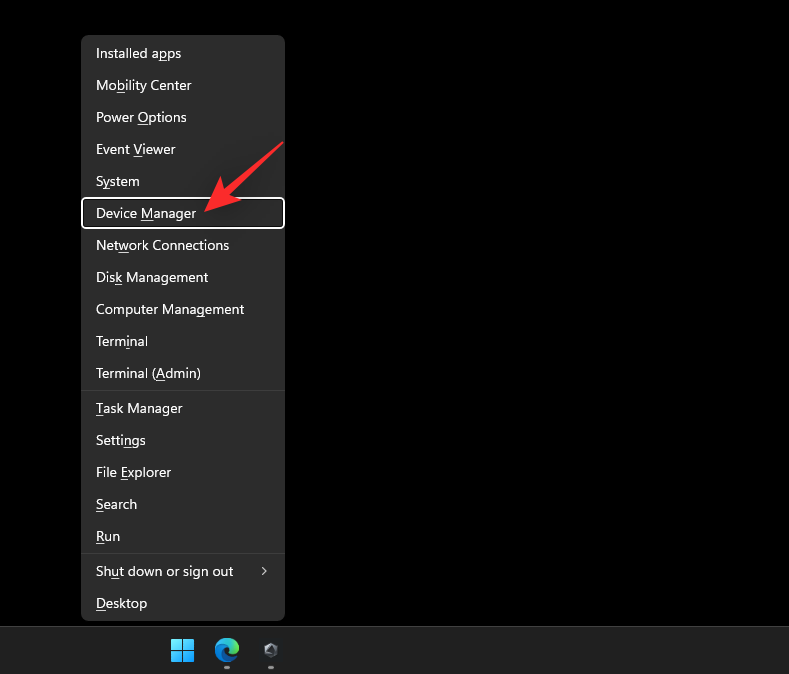The width and height of the screenshot is (789, 674).
Task: Click the Windows Start button
Action: [x=183, y=650]
